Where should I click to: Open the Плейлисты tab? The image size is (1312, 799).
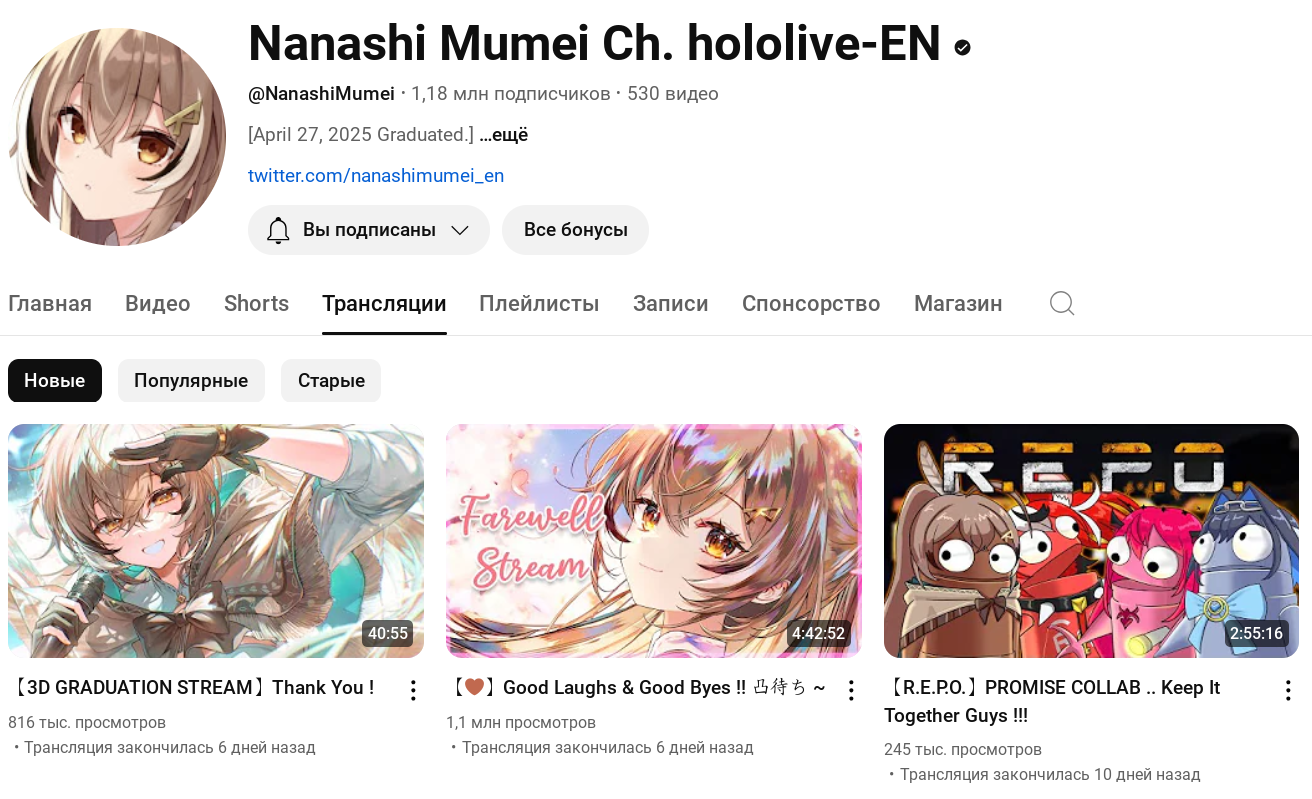point(540,304)
